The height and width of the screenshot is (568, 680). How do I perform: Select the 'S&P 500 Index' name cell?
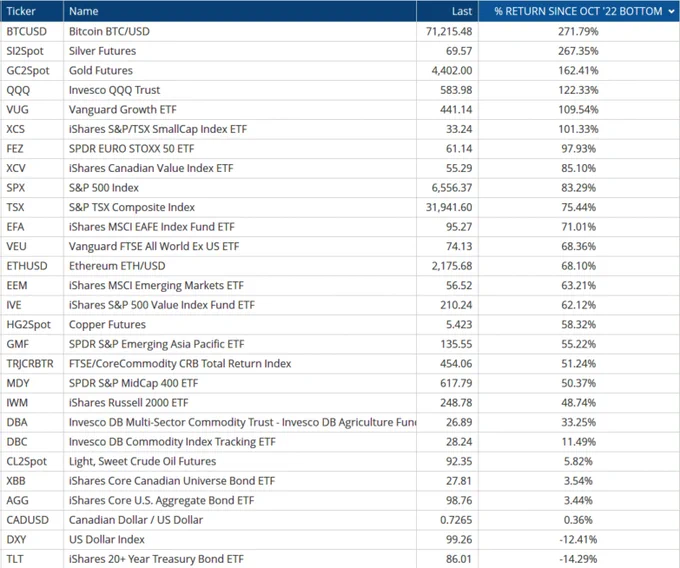240,188
